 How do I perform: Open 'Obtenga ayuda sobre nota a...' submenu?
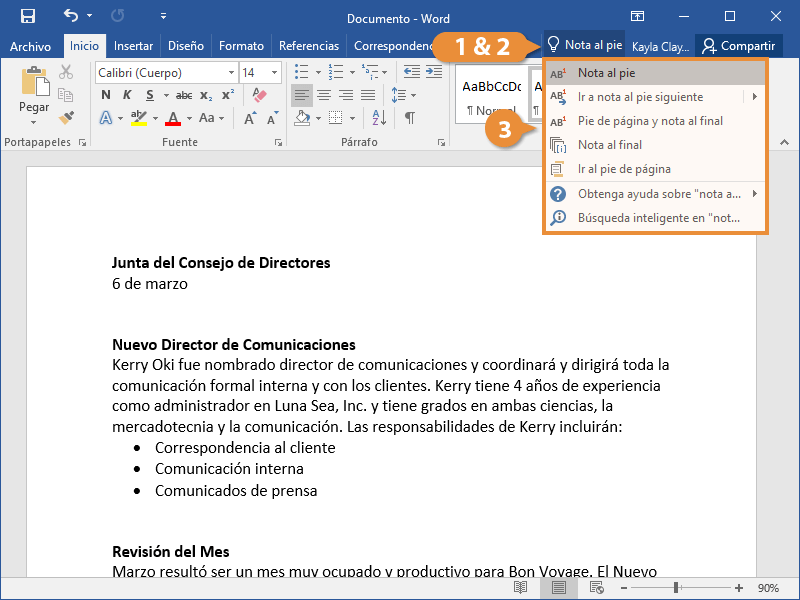pyautogui.click(x=655, y=194)
